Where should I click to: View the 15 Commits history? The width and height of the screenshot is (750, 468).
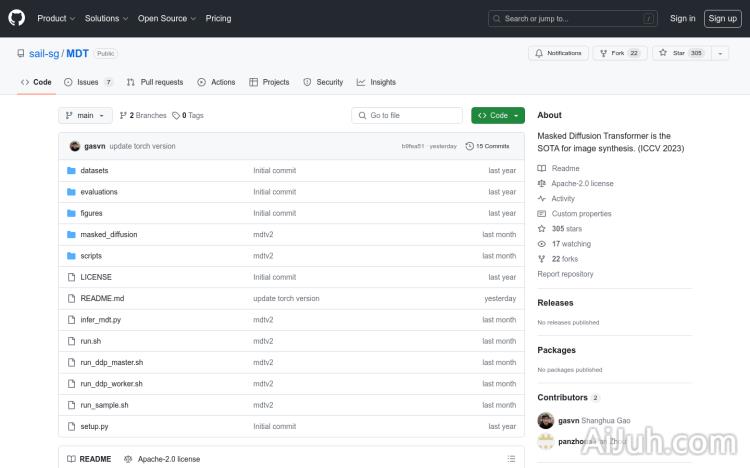(x=488, y=146)
